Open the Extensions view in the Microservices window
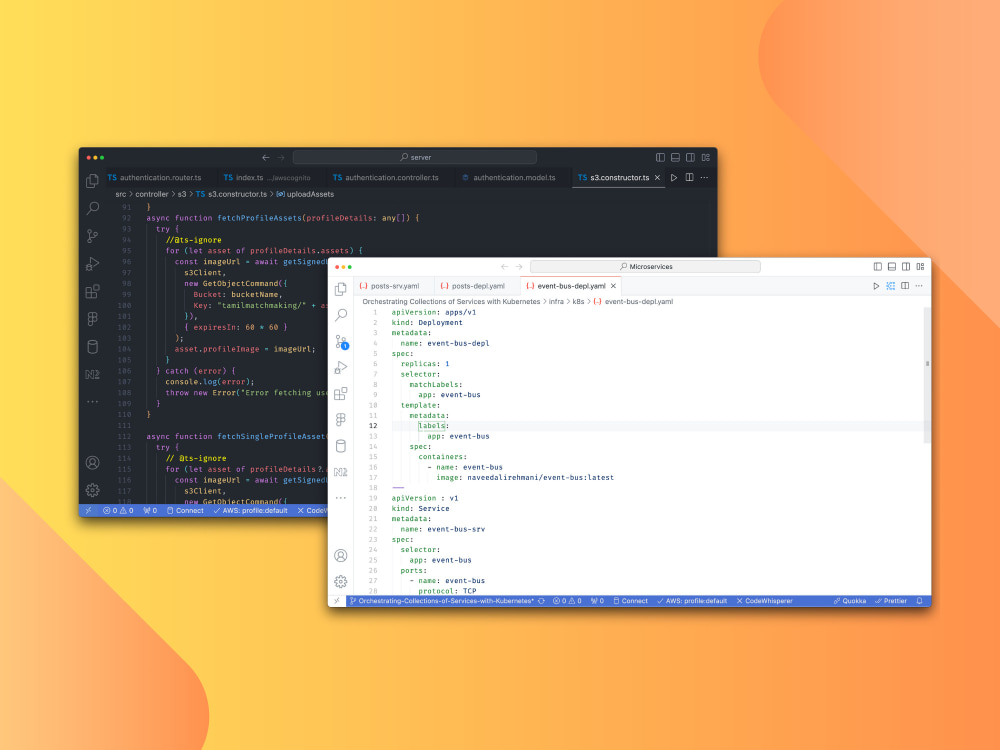Viewport: 1000px width, 750px height. click(340, 394)
